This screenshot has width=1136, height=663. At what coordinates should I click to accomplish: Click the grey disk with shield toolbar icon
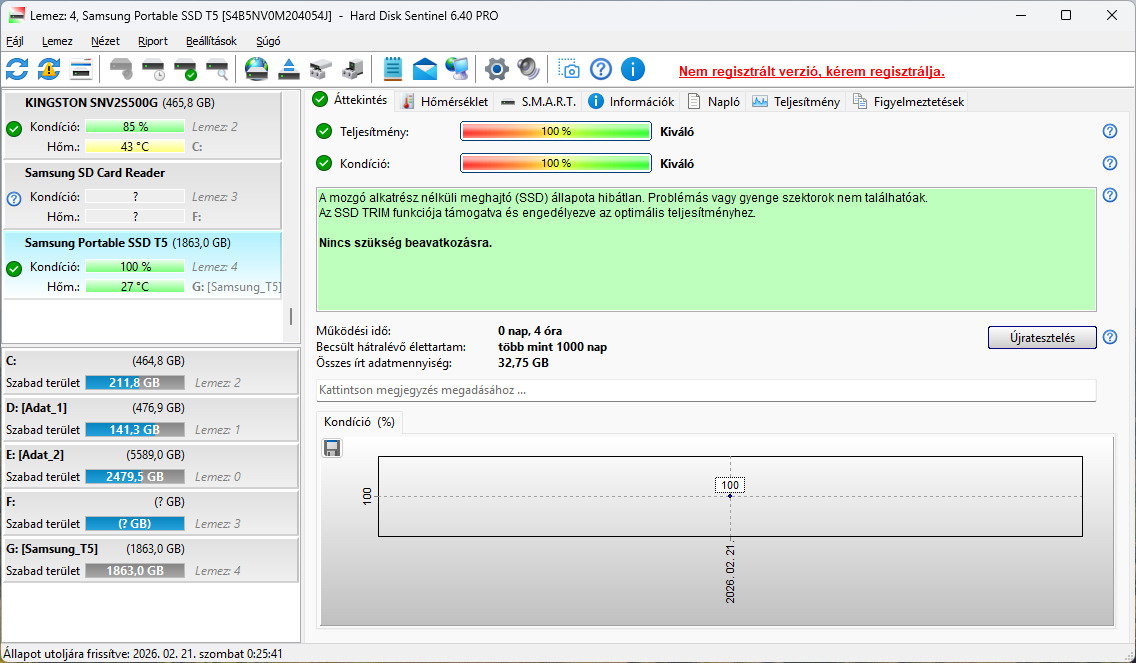pyautogui.click(x=122, y=70)
